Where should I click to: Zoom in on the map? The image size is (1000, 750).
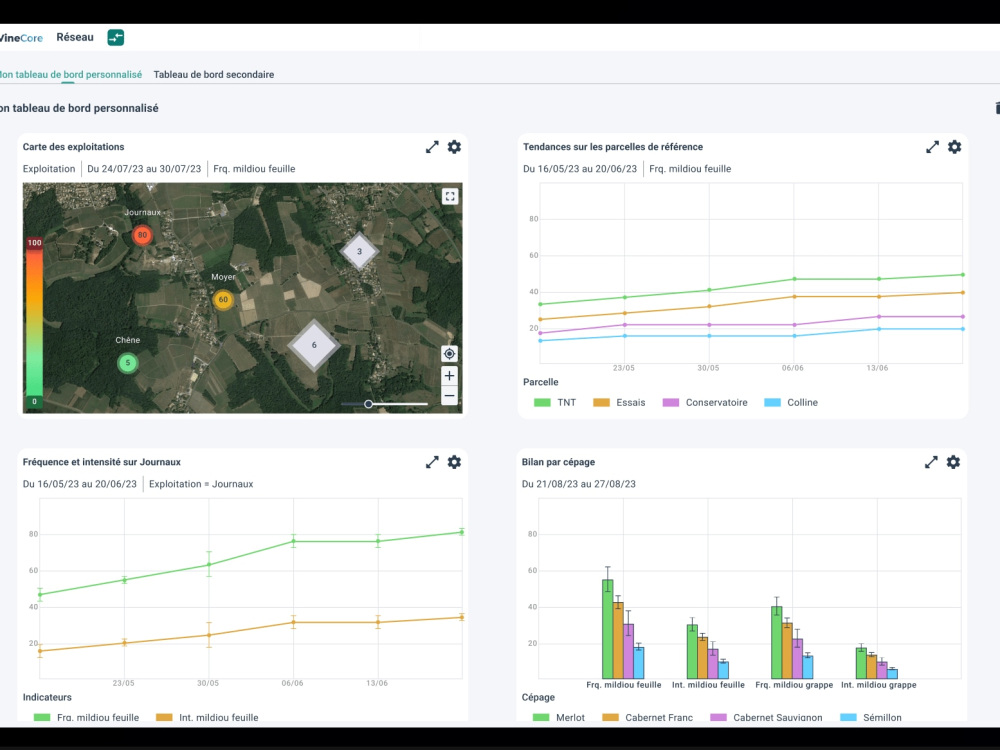[449, 376]
